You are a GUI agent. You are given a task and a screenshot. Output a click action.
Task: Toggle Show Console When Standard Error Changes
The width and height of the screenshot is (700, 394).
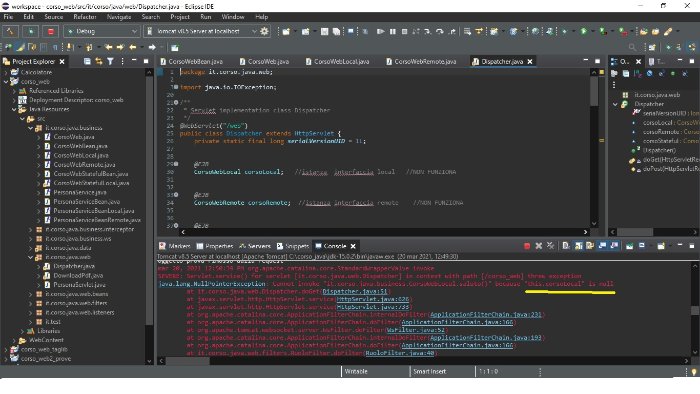pyautogui.click(x=614, y=246)
